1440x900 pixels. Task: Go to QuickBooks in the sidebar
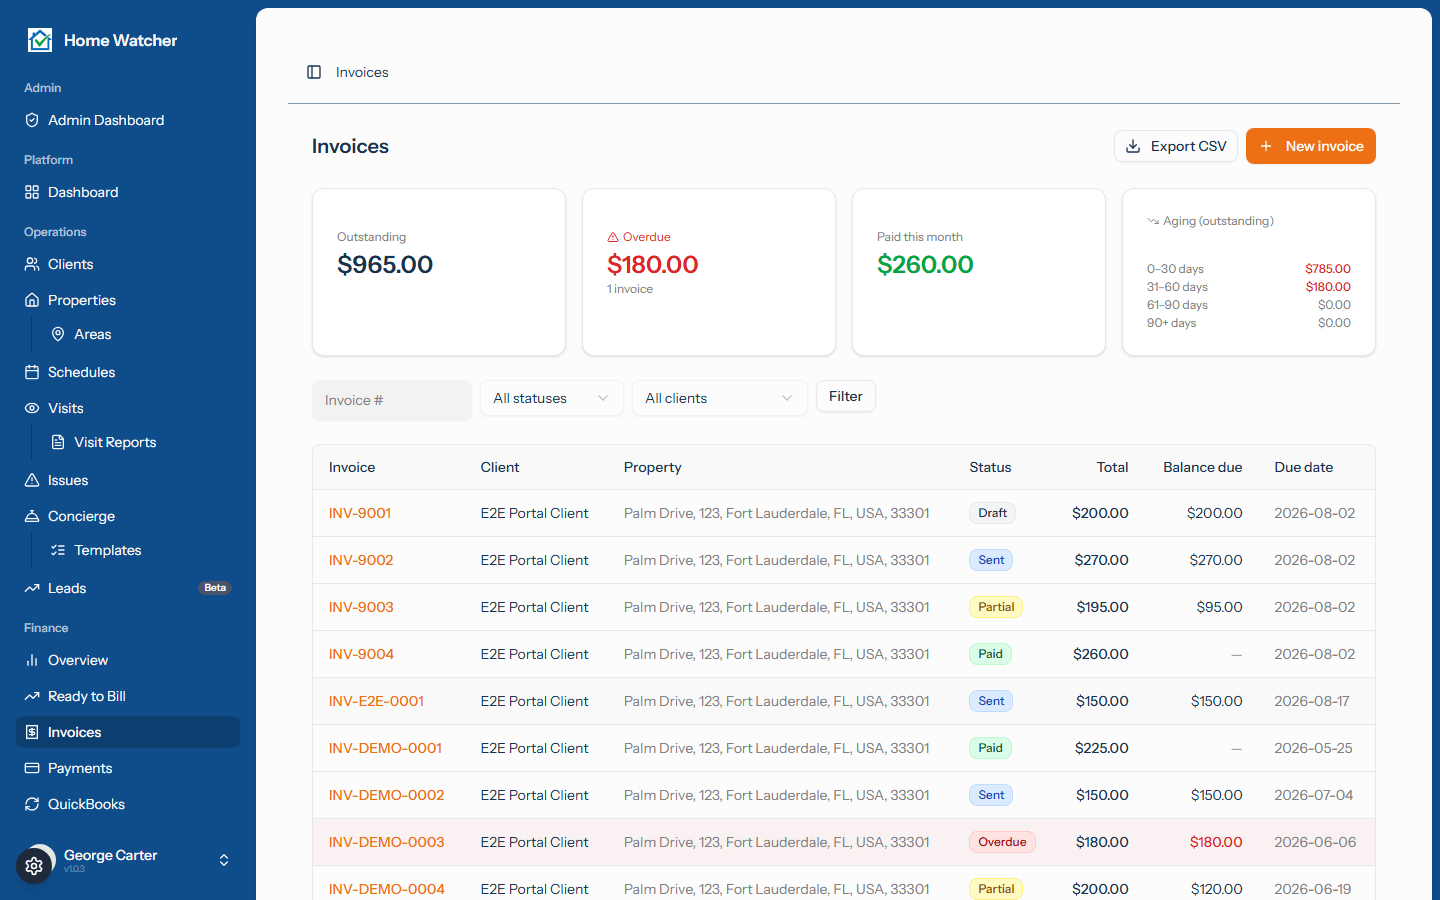[x=128, y=804]
